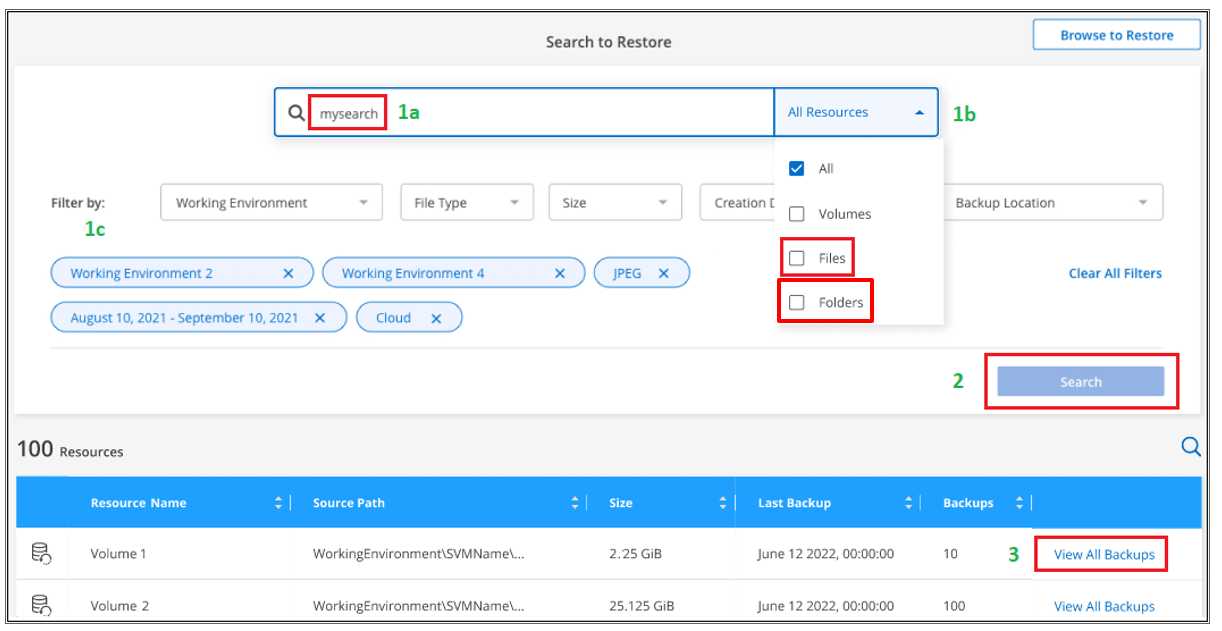Check the Folders checkbox

(x=797, y=302)
